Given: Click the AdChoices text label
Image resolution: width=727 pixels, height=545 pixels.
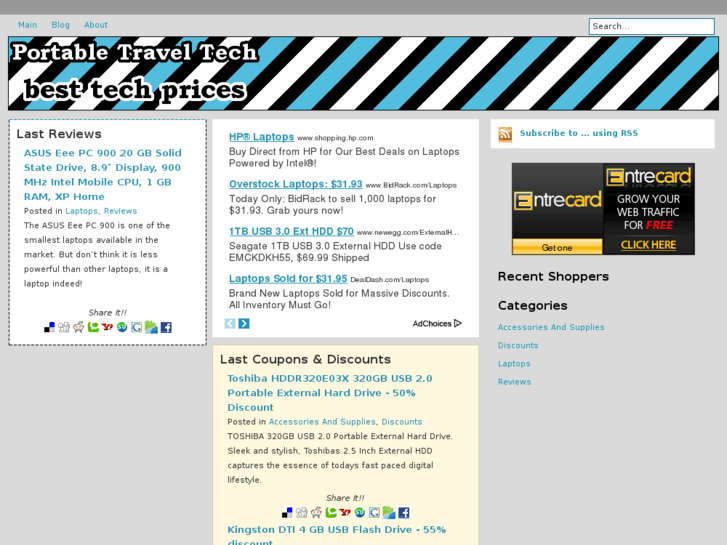Looking at the screenshot, I should click(432, 324).
